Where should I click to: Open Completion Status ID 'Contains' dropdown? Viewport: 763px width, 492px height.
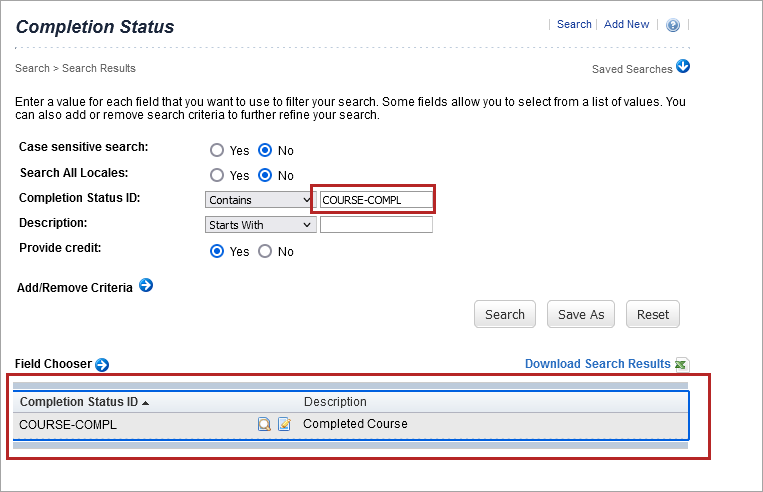(260, 200)
